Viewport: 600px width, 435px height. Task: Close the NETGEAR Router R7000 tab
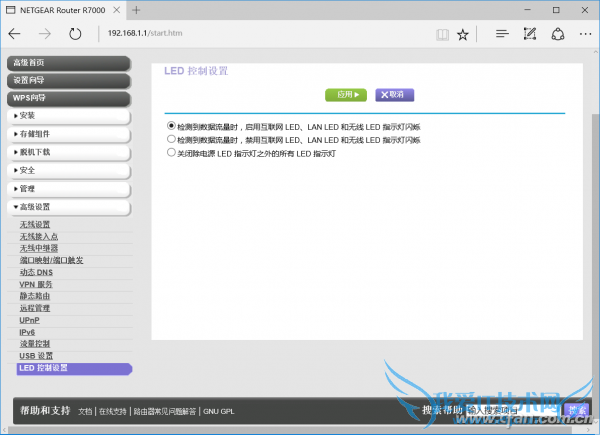tap(117, 10)
